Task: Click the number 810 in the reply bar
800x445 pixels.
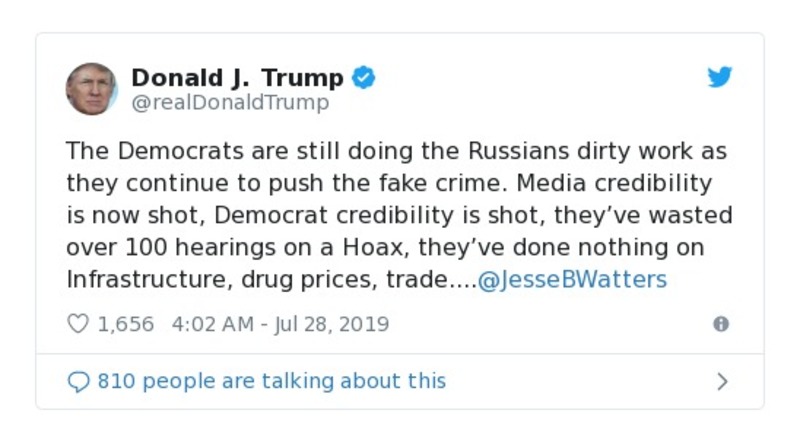Action: click(116, 381)
